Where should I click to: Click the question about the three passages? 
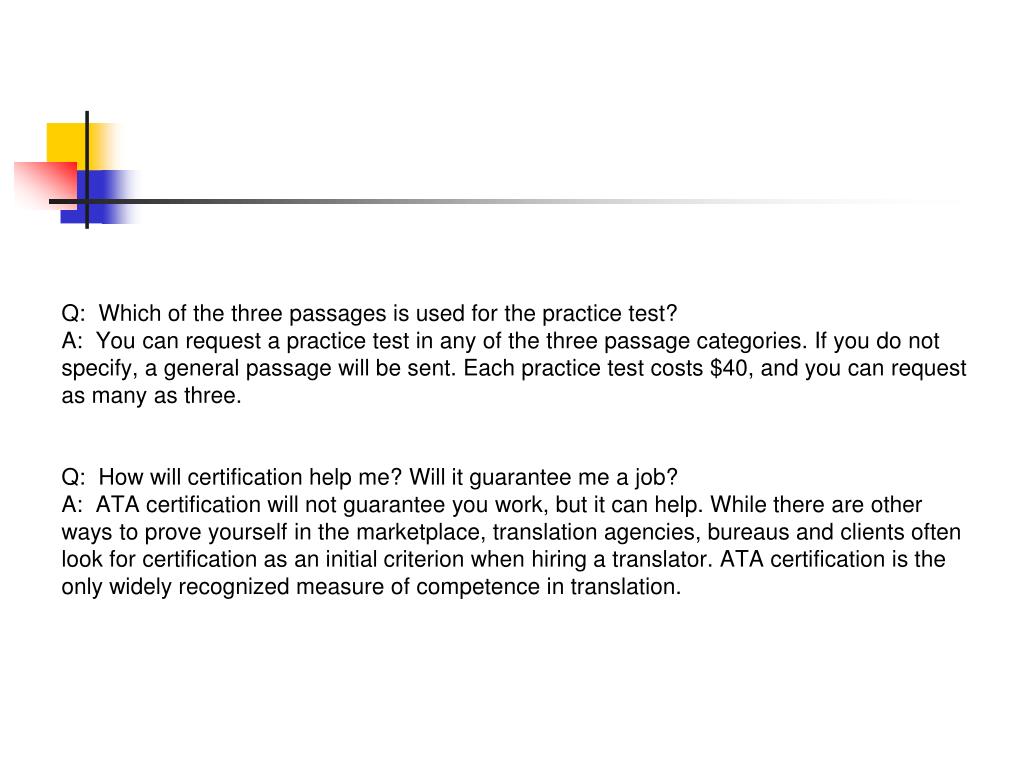pos(369,313)
